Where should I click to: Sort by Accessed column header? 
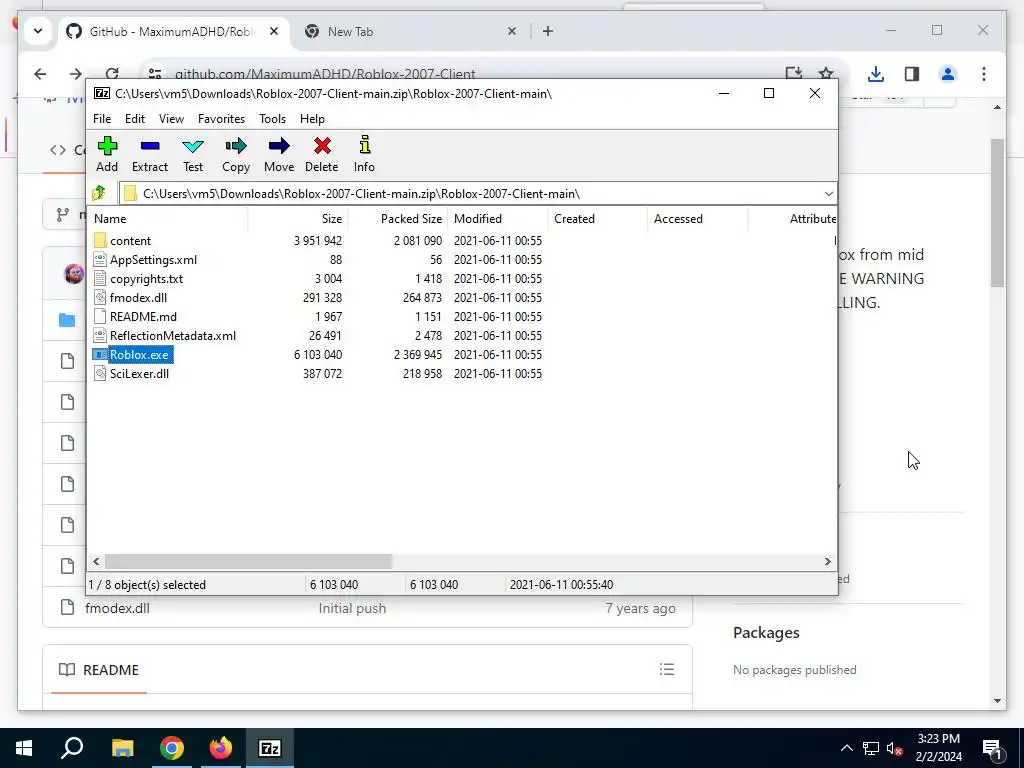[697, 219]
